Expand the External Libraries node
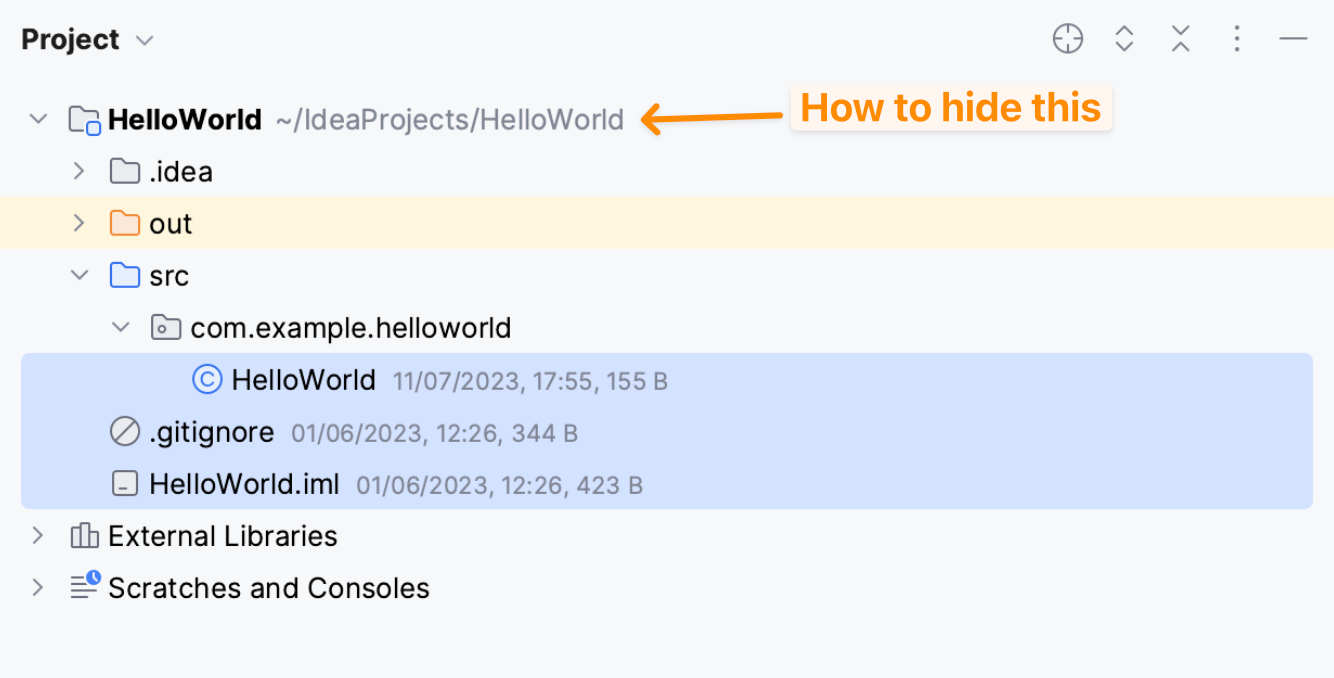Screen dimensions: 1334x678 [x=38, y=536]
